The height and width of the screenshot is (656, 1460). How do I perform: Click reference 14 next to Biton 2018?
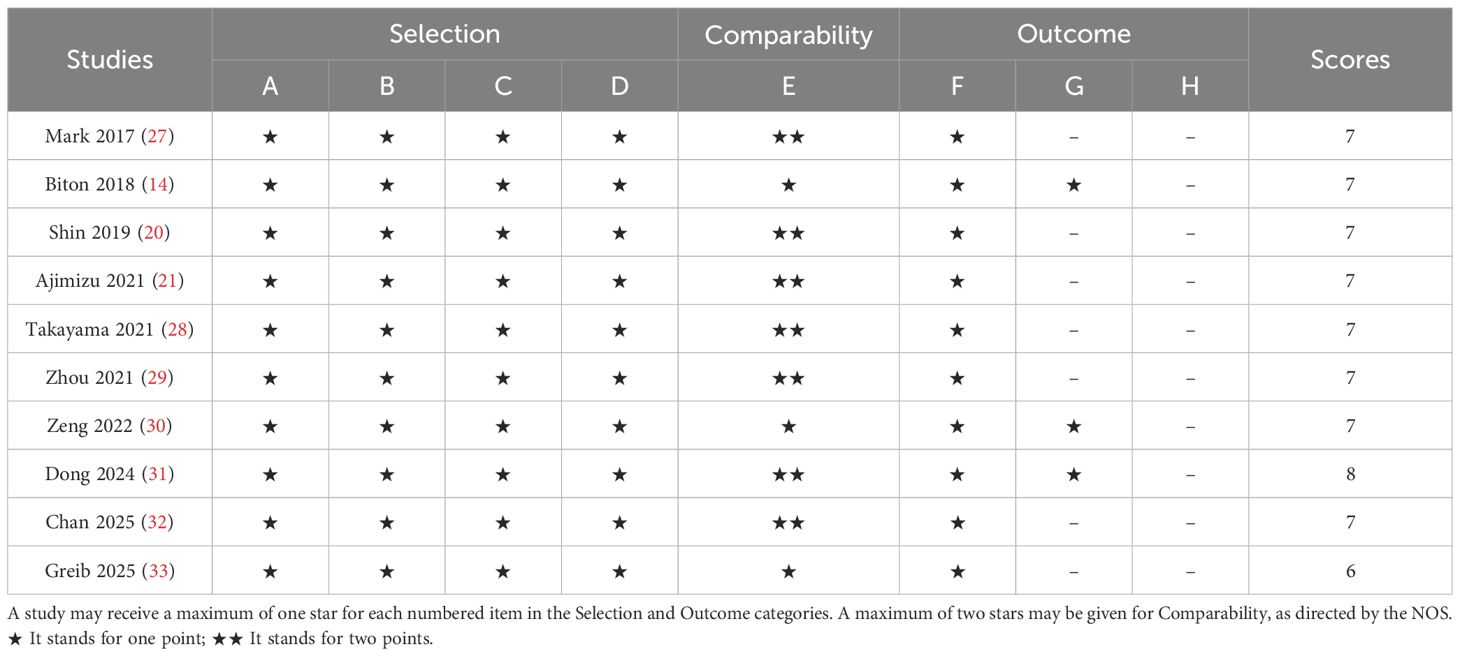click(x=156, y=184)
